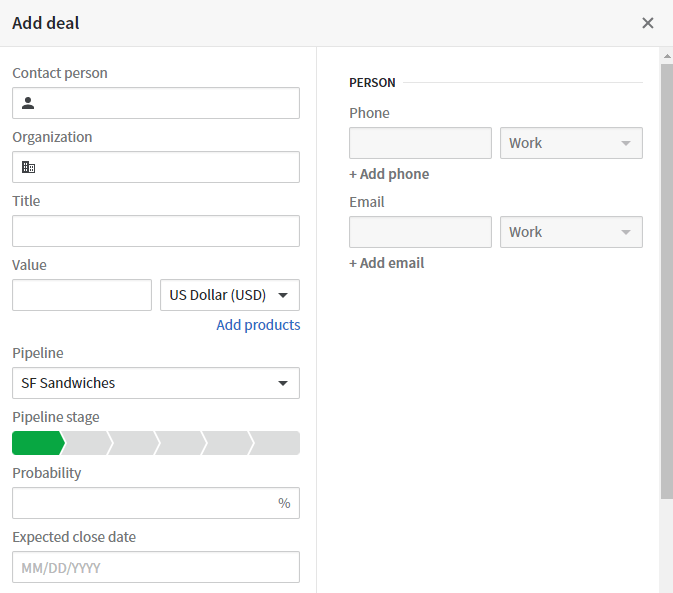Click into the Probability percent field
Screen dimensions: 673x593
point(156,502)
